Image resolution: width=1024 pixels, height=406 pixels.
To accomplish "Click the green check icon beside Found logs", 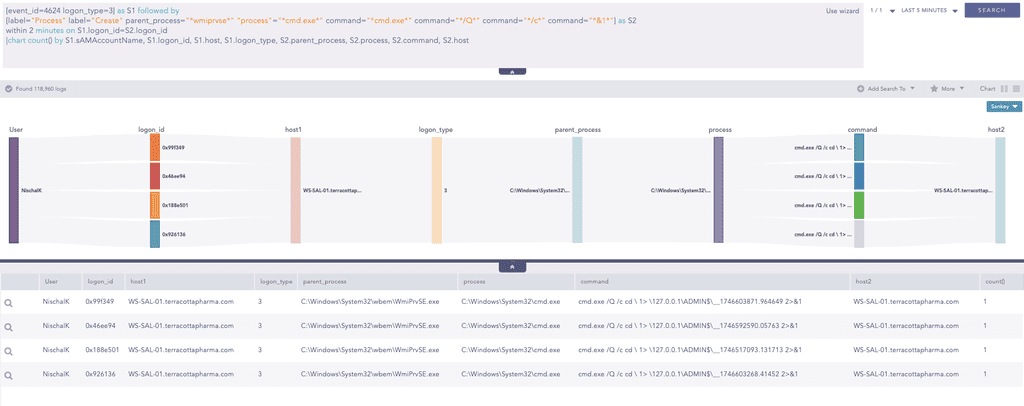I will pos(9,88).
